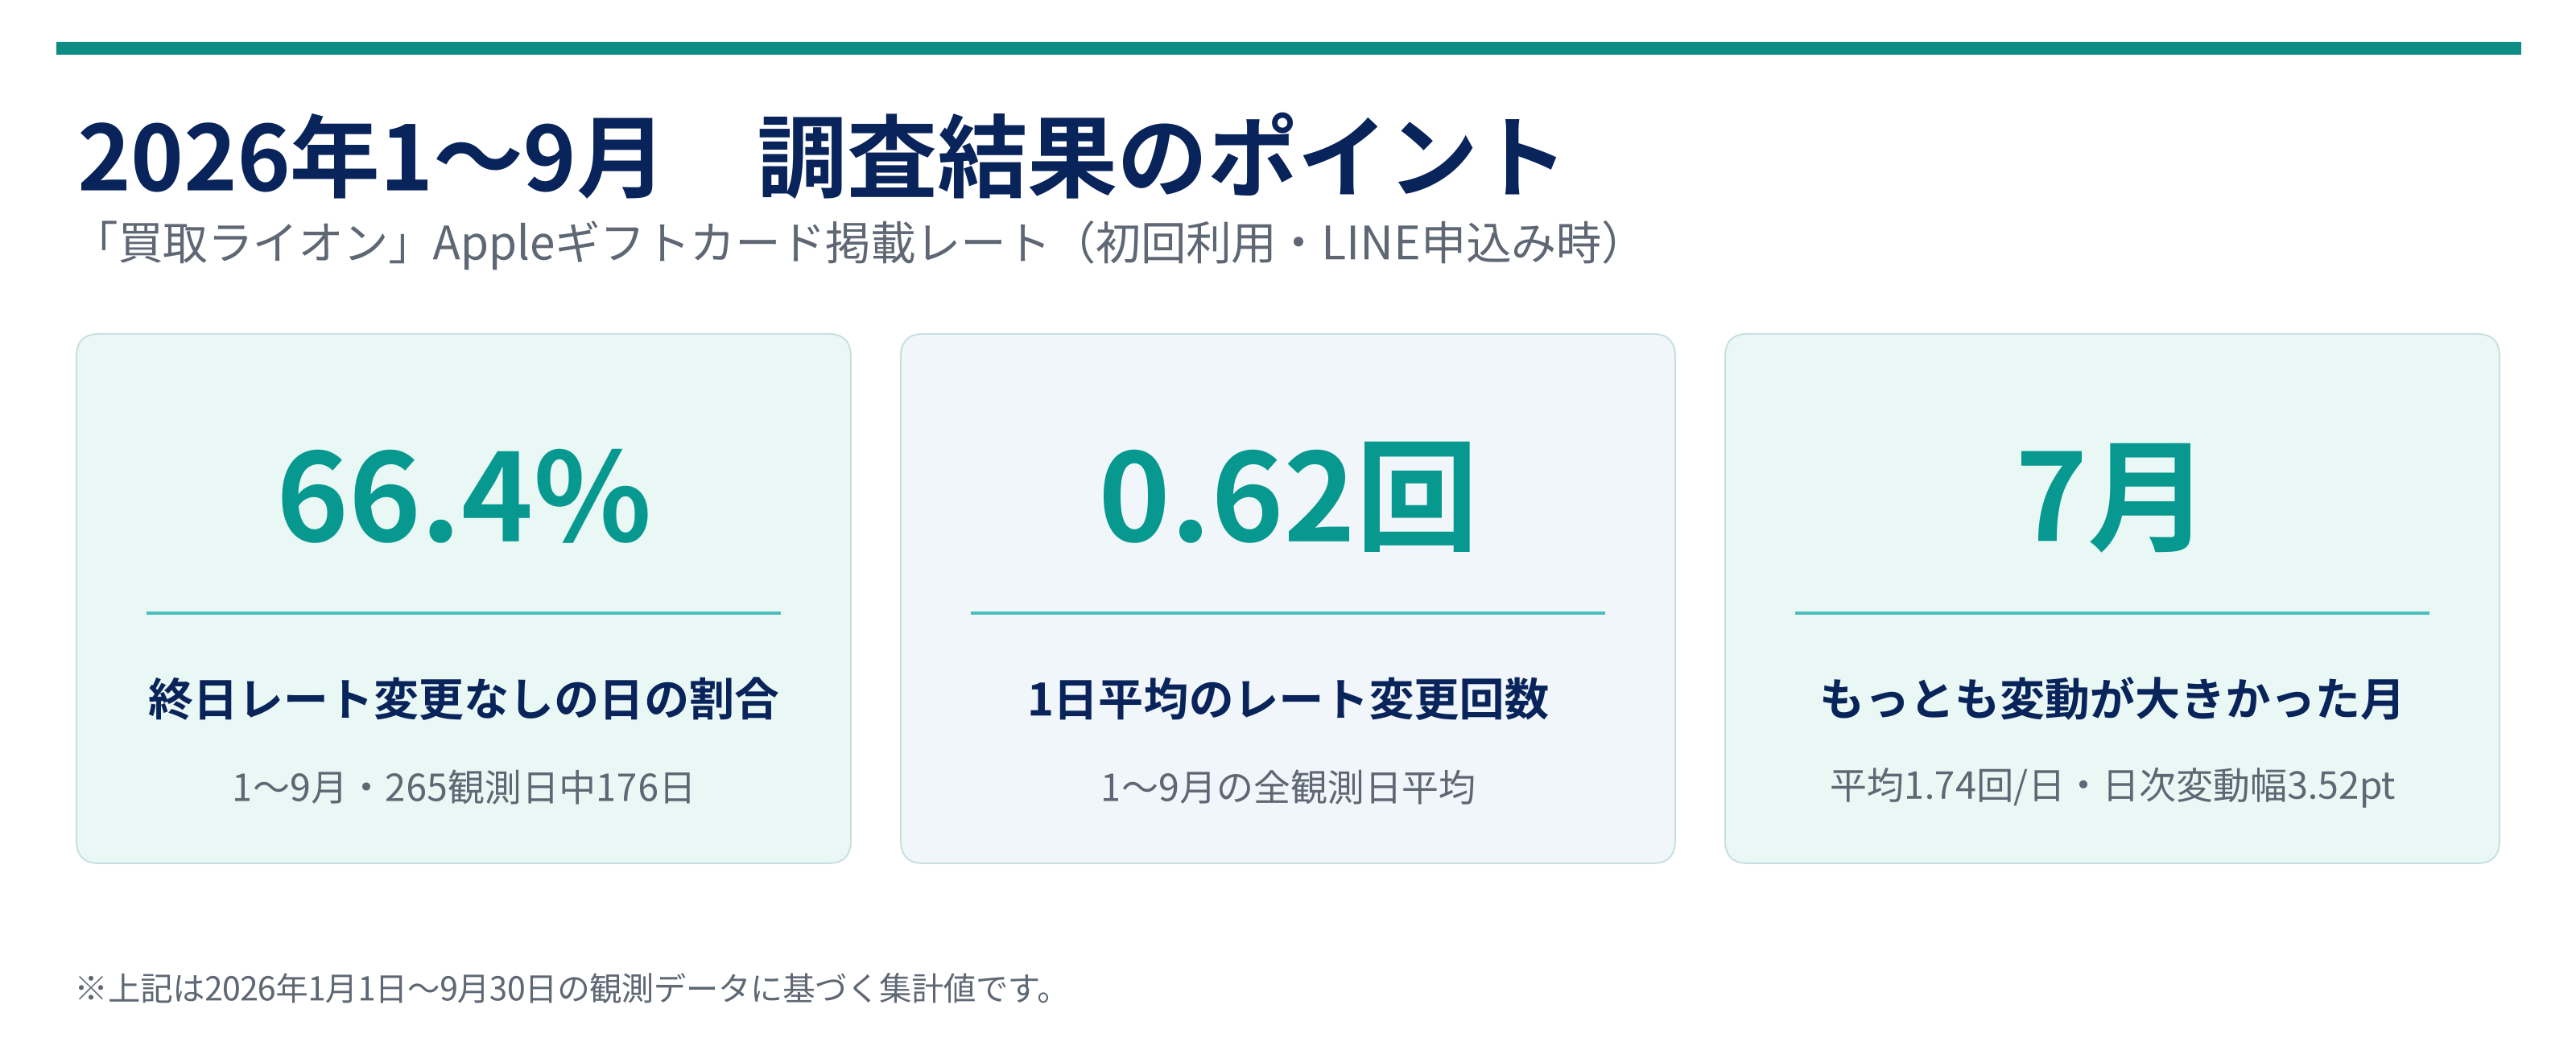
Task: Click label 終日レート変更なしの日の割合
Action: click(463, 699)
